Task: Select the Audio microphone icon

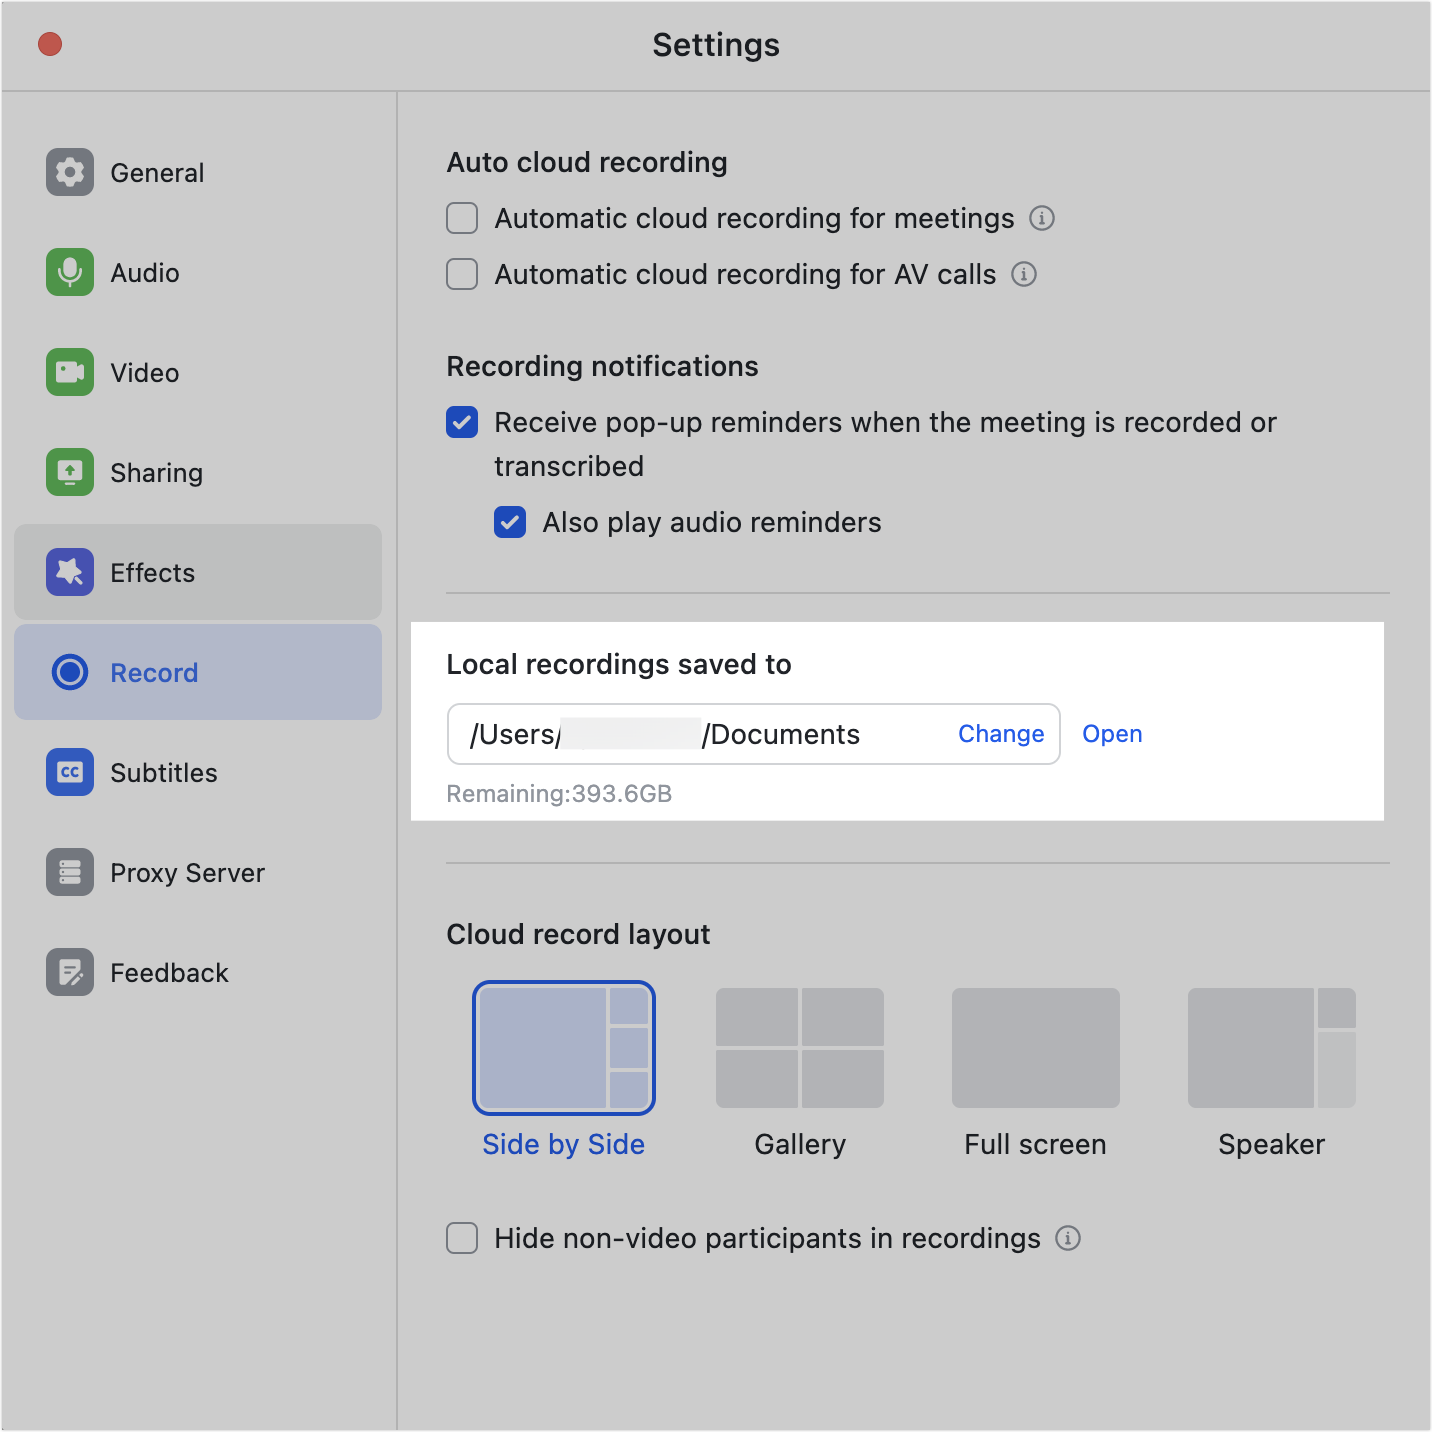Action: coord(70,272)
